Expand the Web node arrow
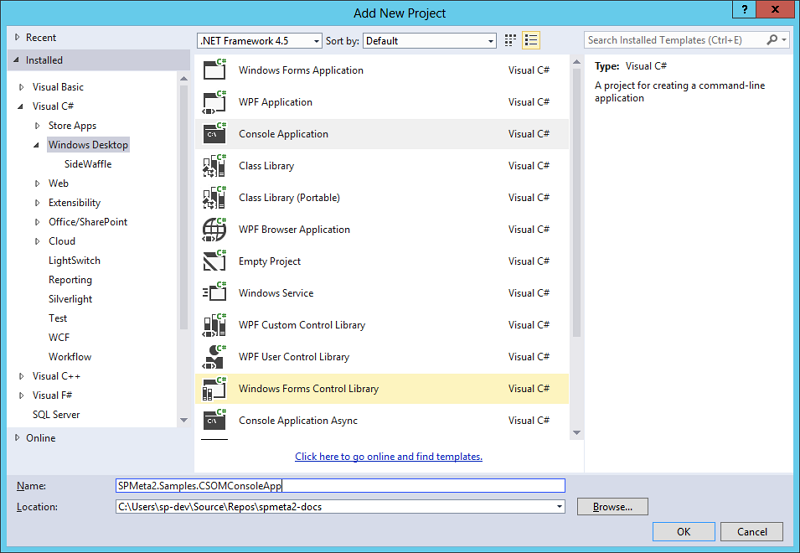The image size is (800, 553). [x=37, y=184]
